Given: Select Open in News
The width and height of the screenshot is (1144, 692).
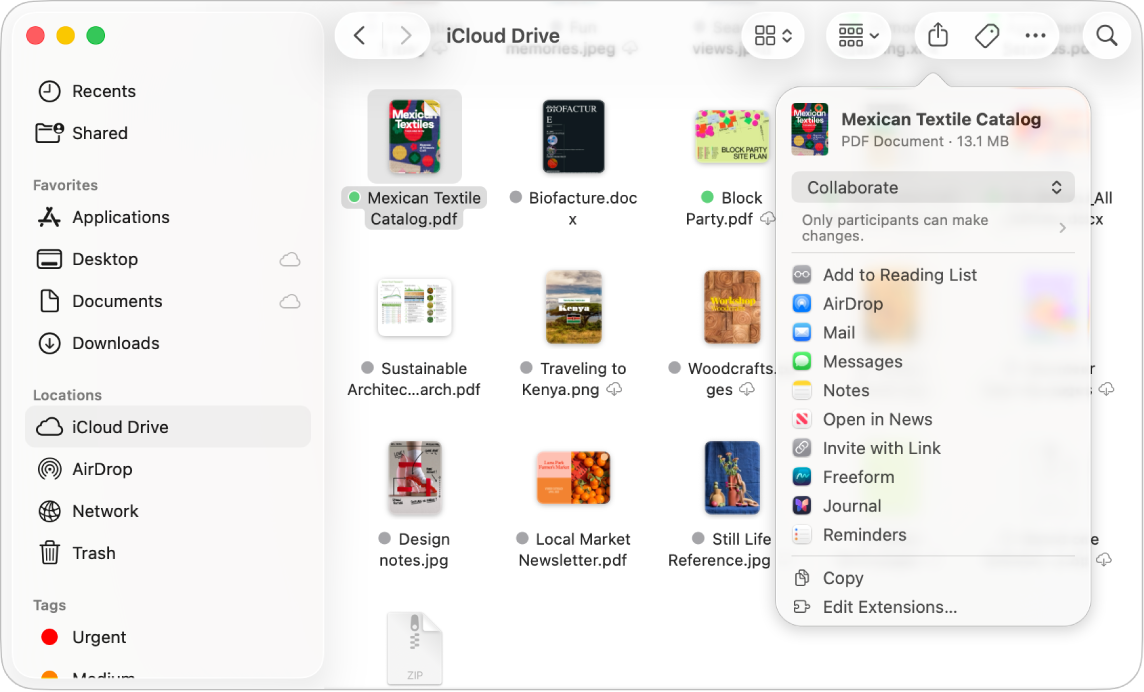Looking at the screenshot, I should tap(877, 419).
